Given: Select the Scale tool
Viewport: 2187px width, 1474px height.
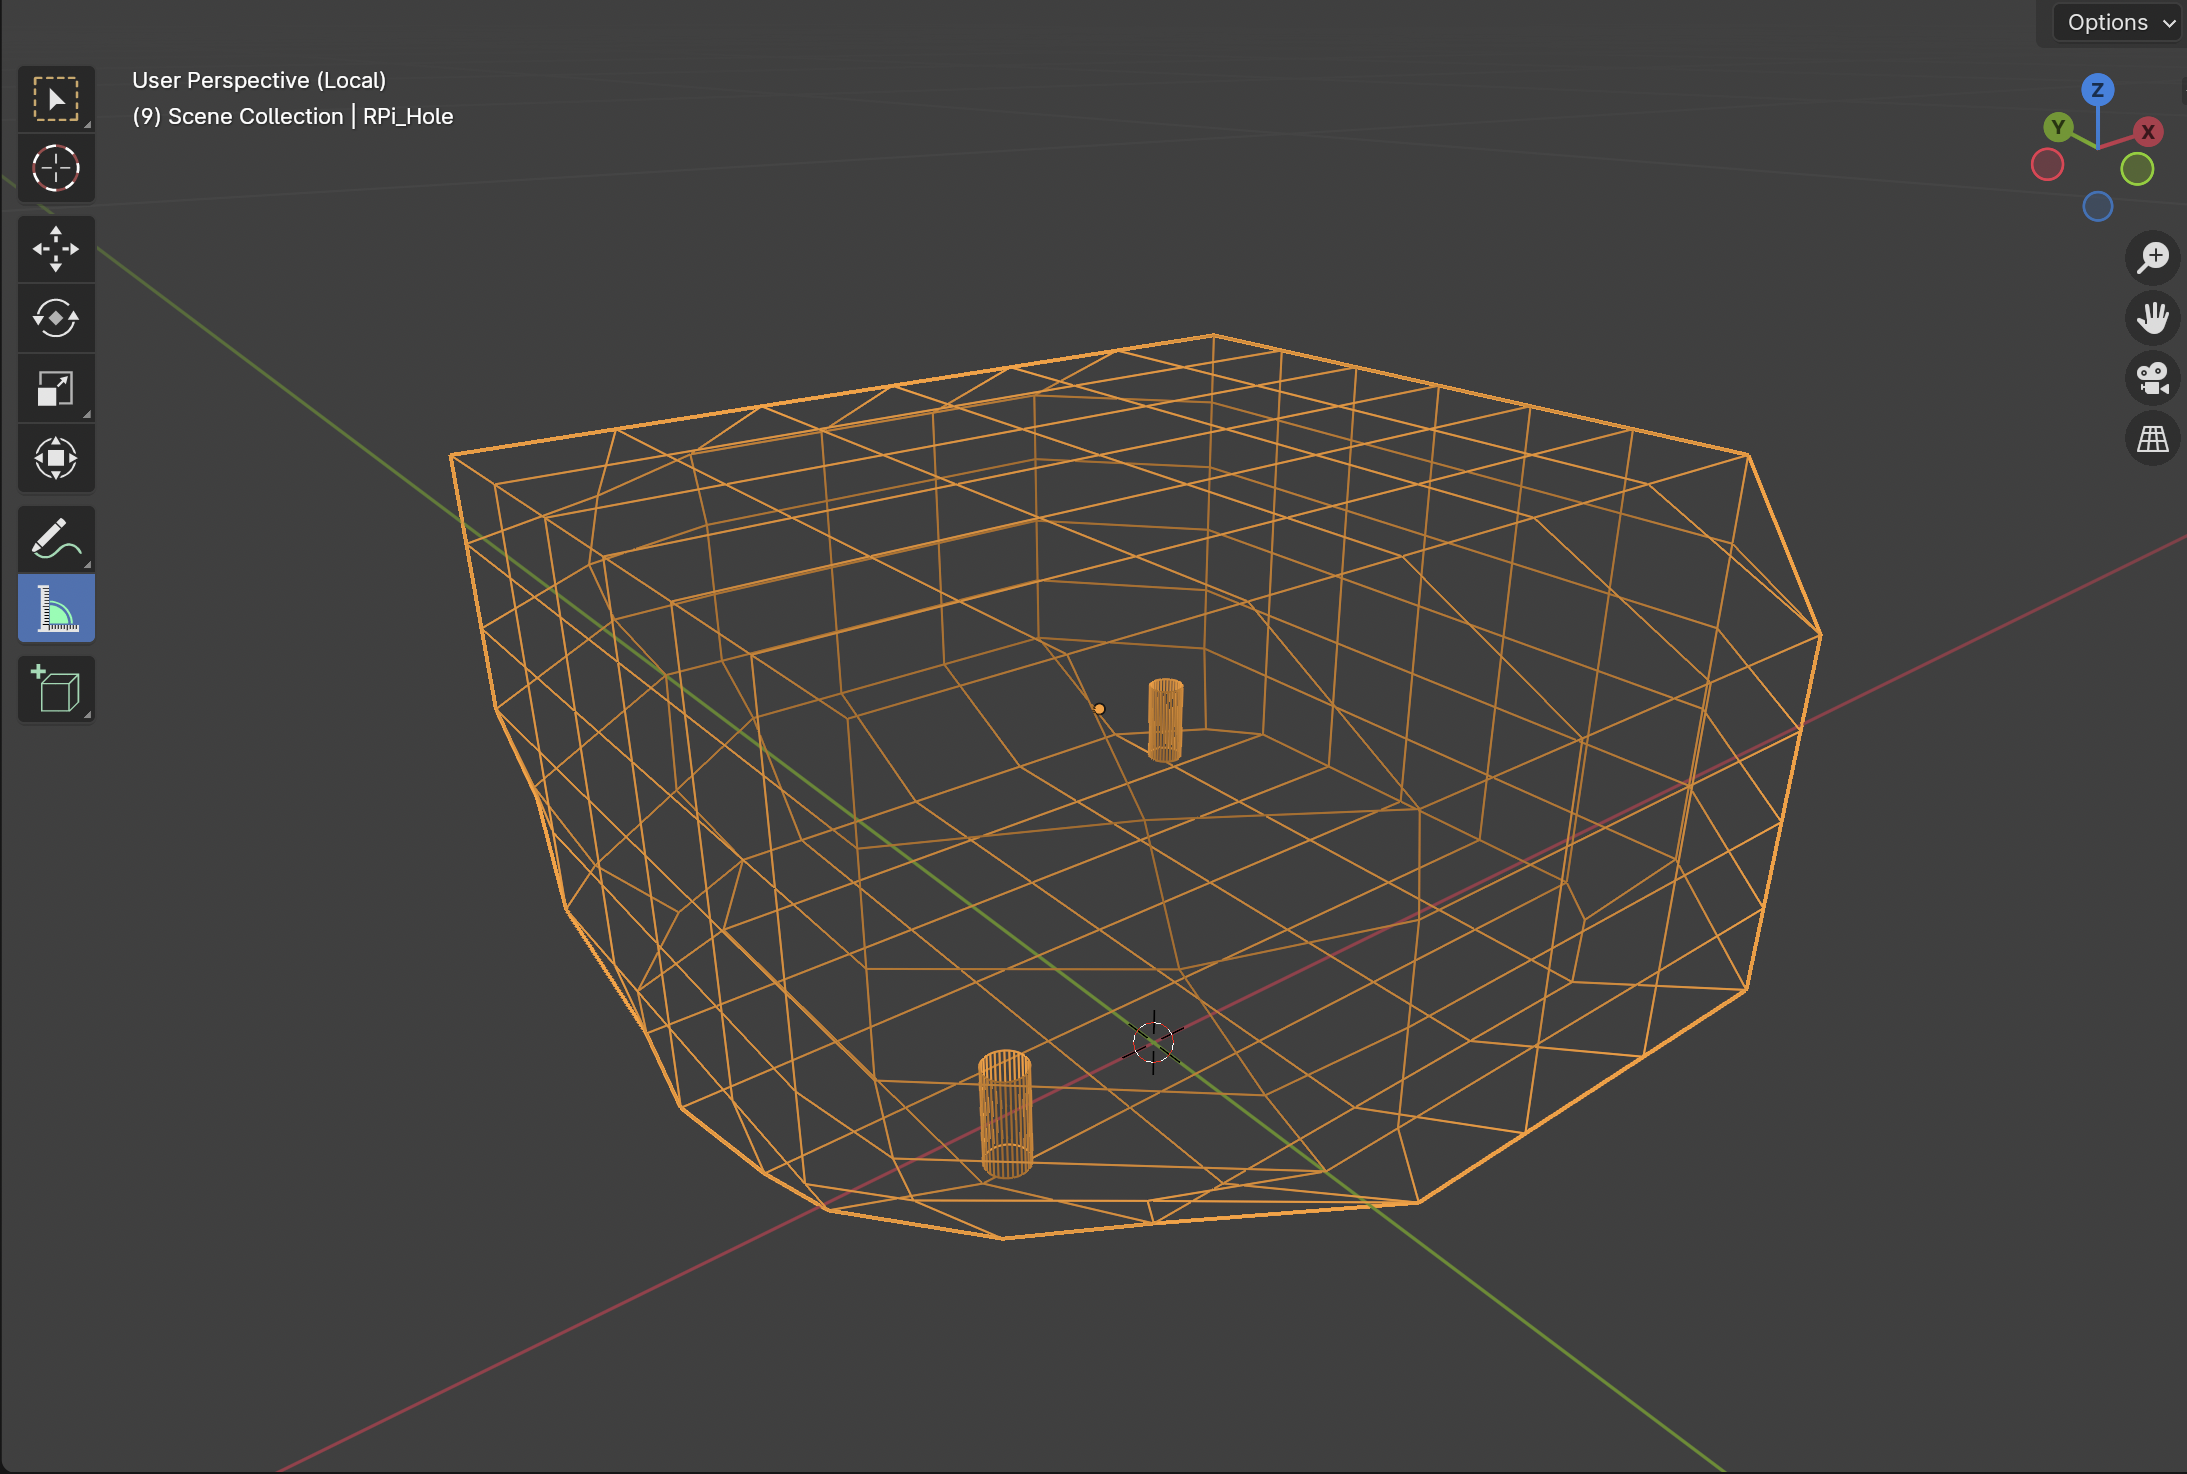Looking at the screenshot, I should tap(55, 388).
